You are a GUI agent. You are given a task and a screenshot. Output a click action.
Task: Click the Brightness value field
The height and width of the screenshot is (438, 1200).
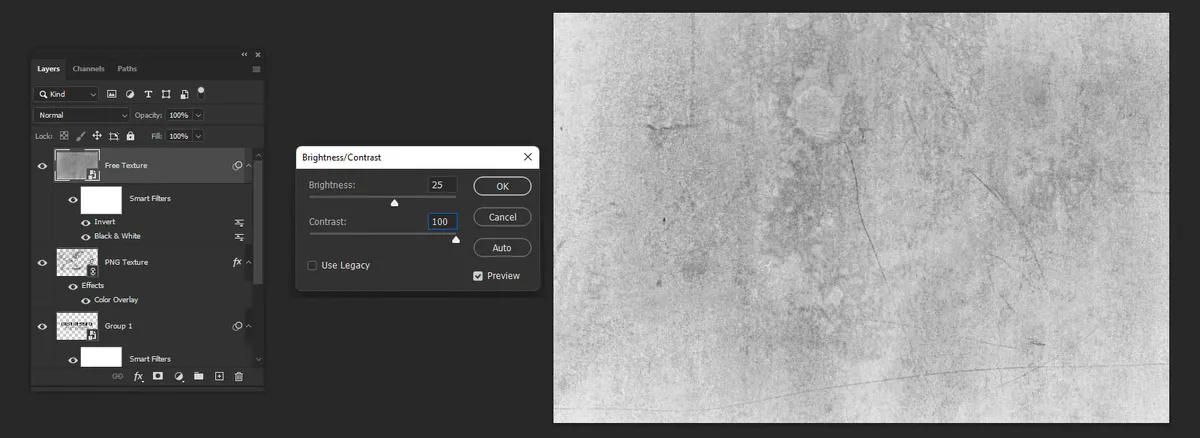[x=442, y=185]
